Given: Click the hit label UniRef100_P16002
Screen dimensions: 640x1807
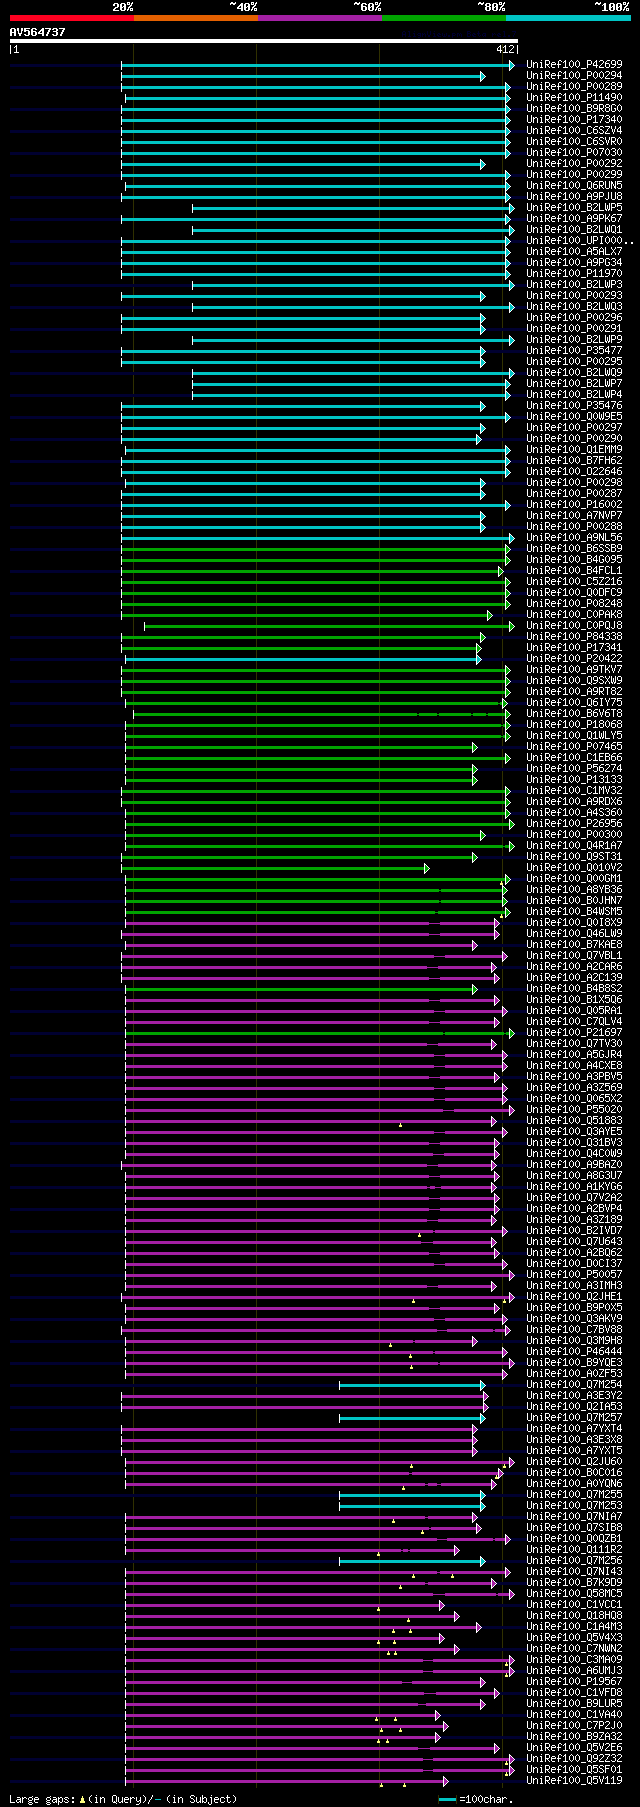Looking at the screenshot, I should click(574, 505).
